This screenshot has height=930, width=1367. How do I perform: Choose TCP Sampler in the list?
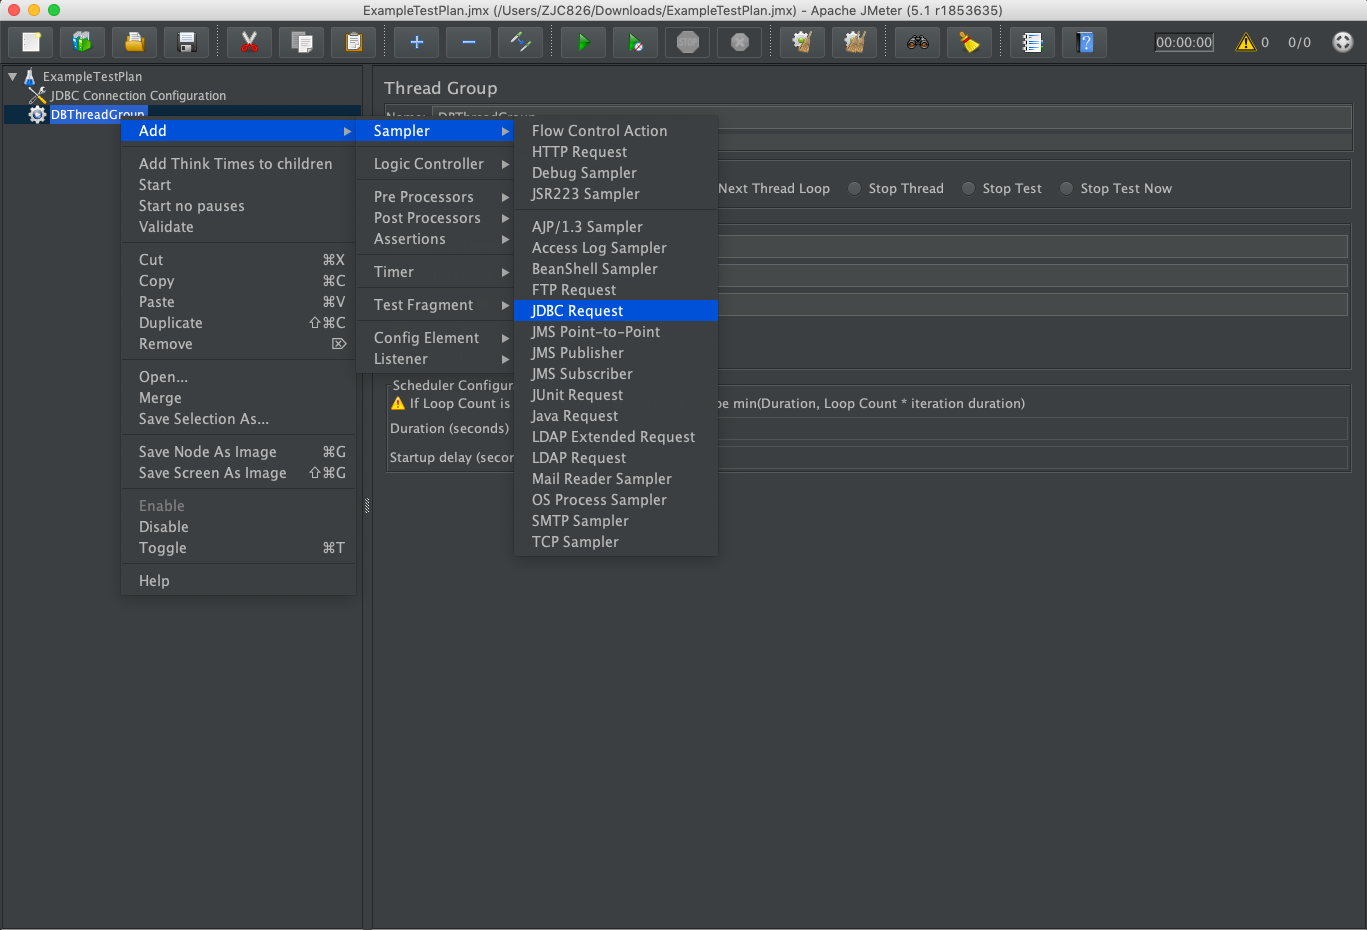(616, 542)
